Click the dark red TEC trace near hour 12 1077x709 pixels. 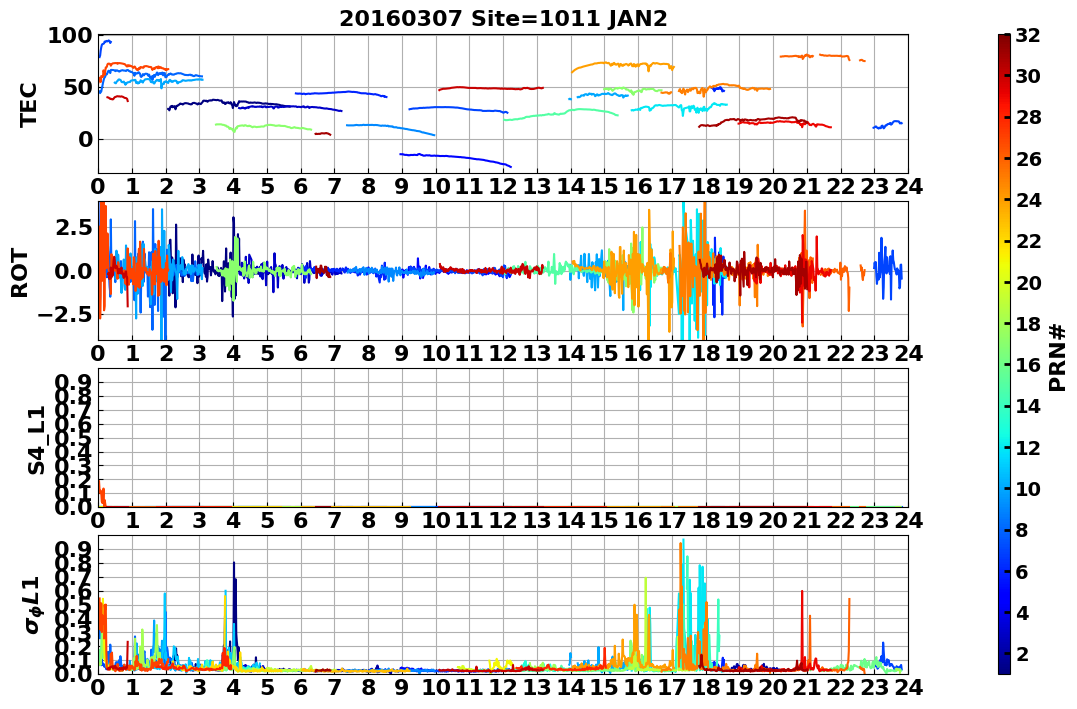click(x=491, y=88)
